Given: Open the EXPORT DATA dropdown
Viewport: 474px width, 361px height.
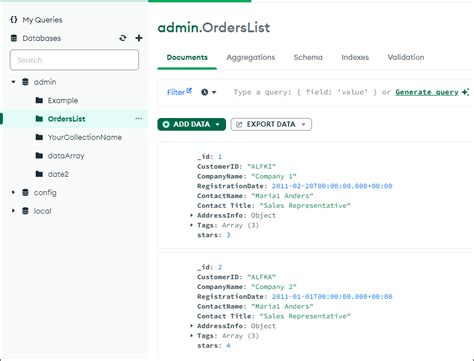Looking at the screenshot, I should click(271, 124).
